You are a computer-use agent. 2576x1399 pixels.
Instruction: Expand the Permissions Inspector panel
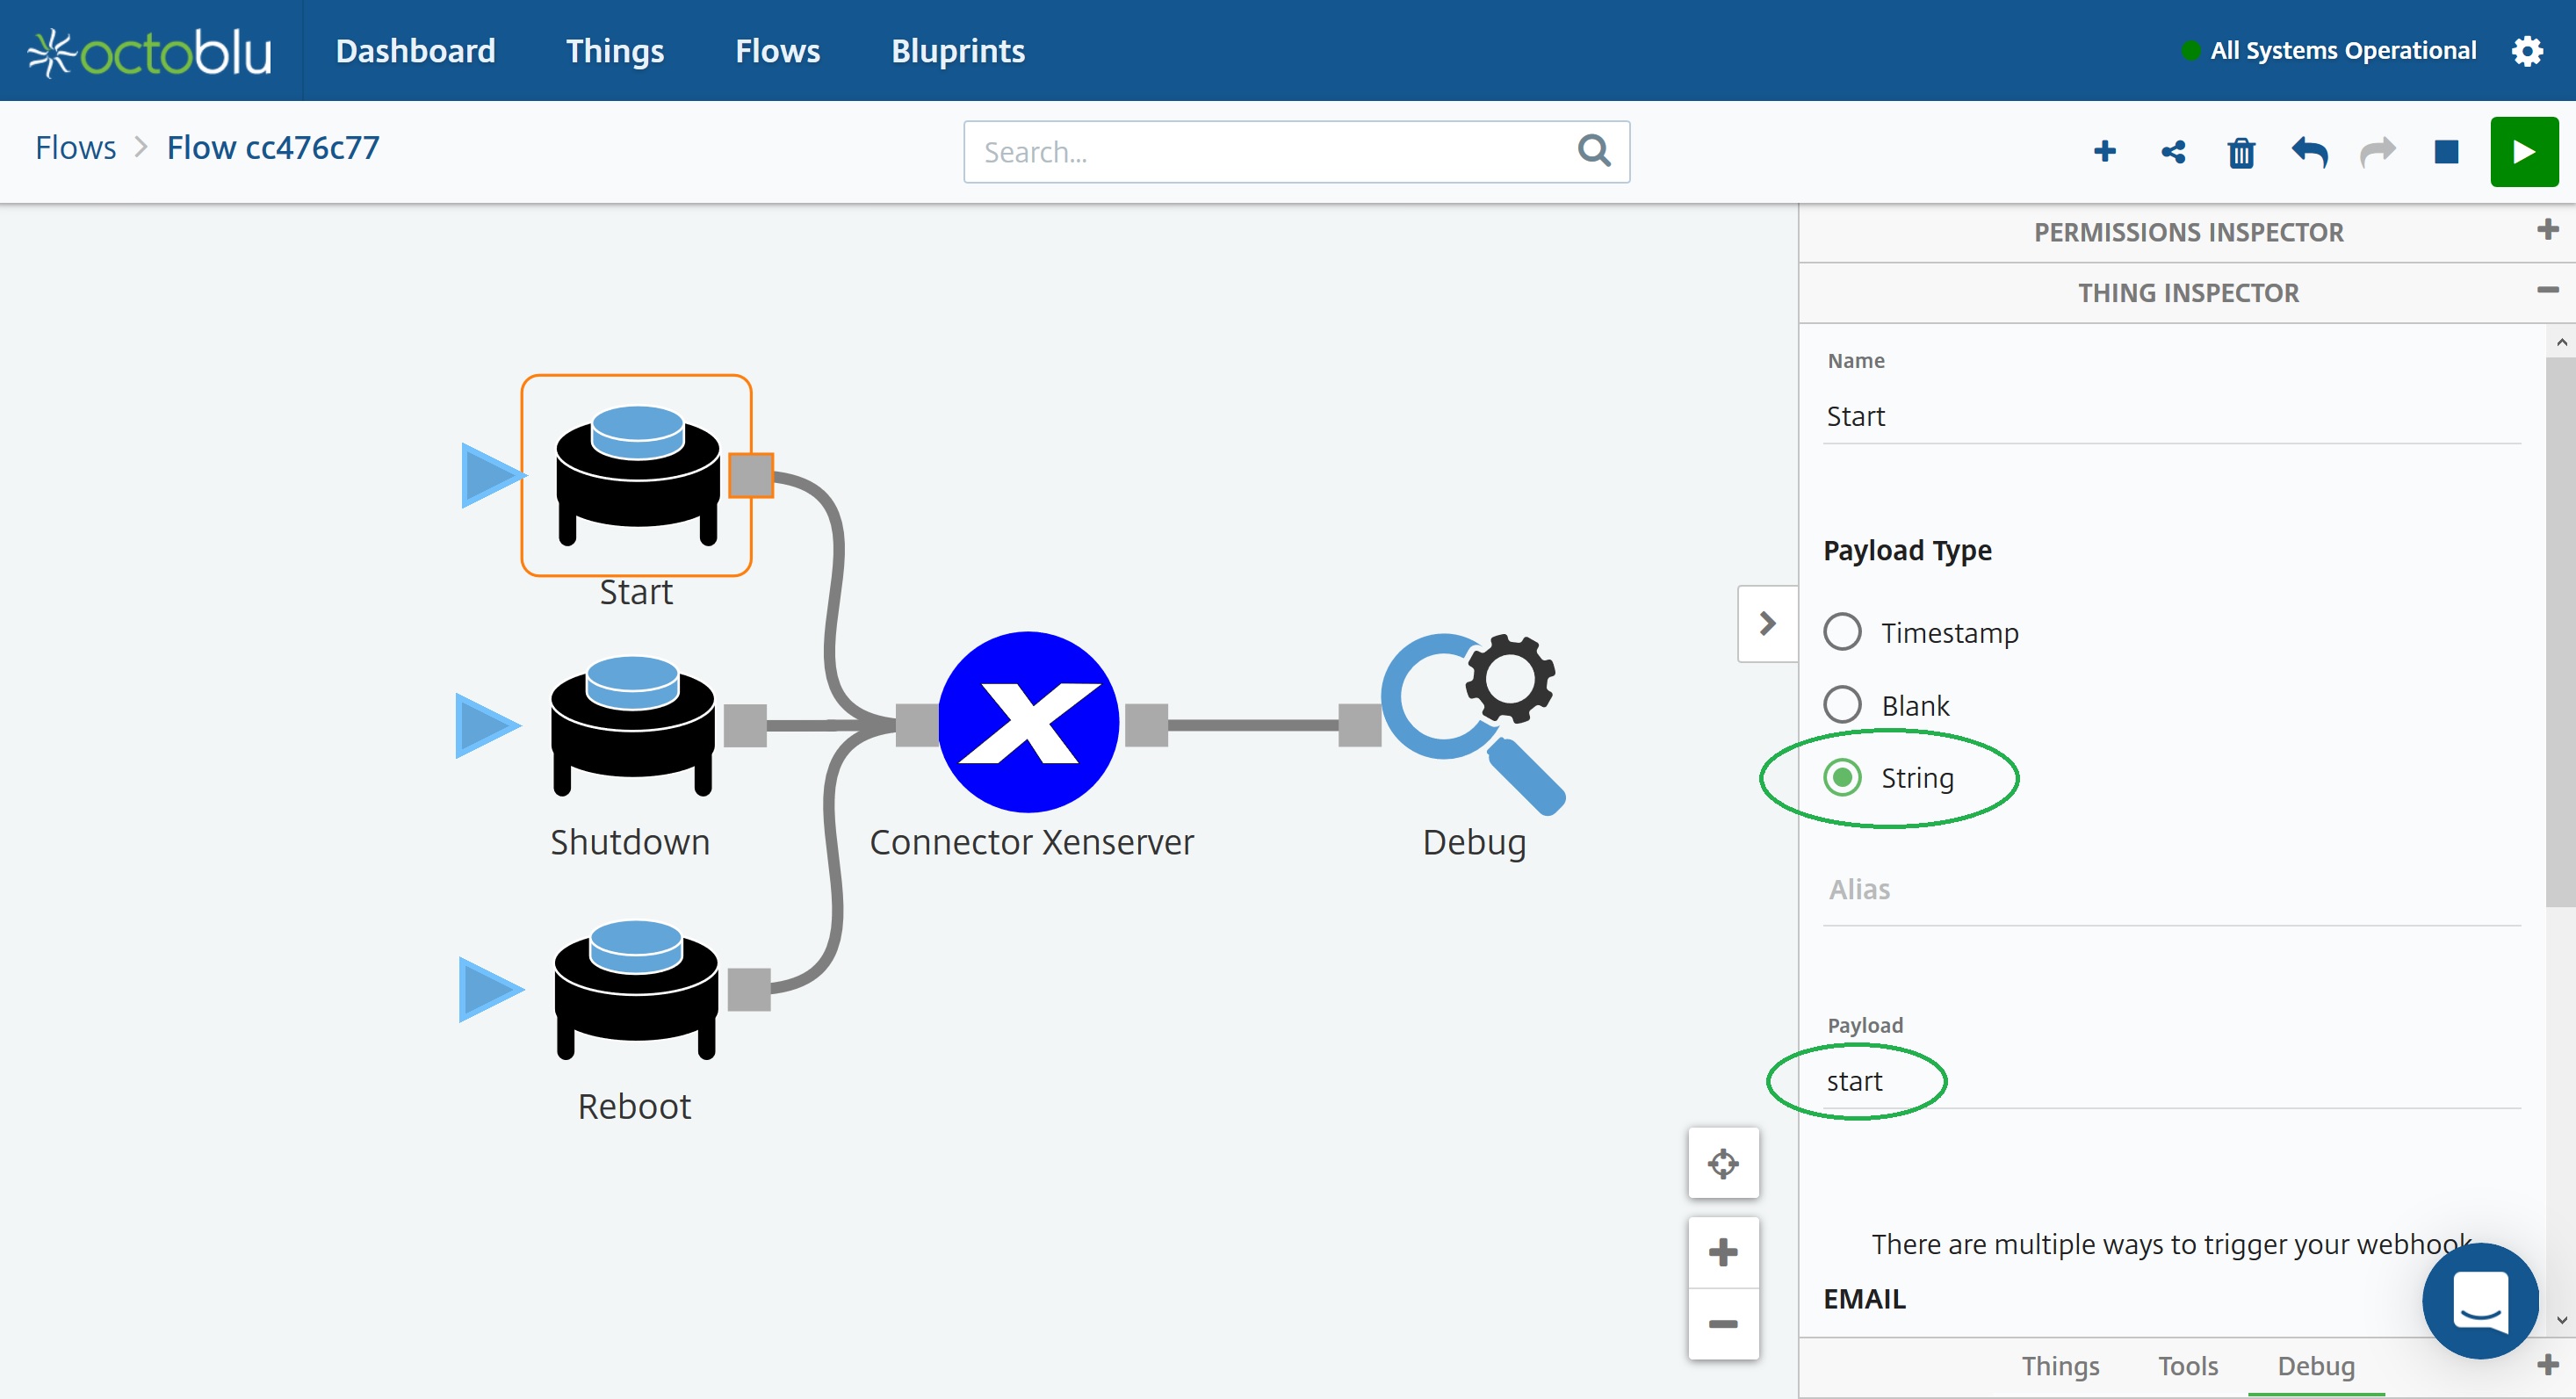tap(2547, 230)
